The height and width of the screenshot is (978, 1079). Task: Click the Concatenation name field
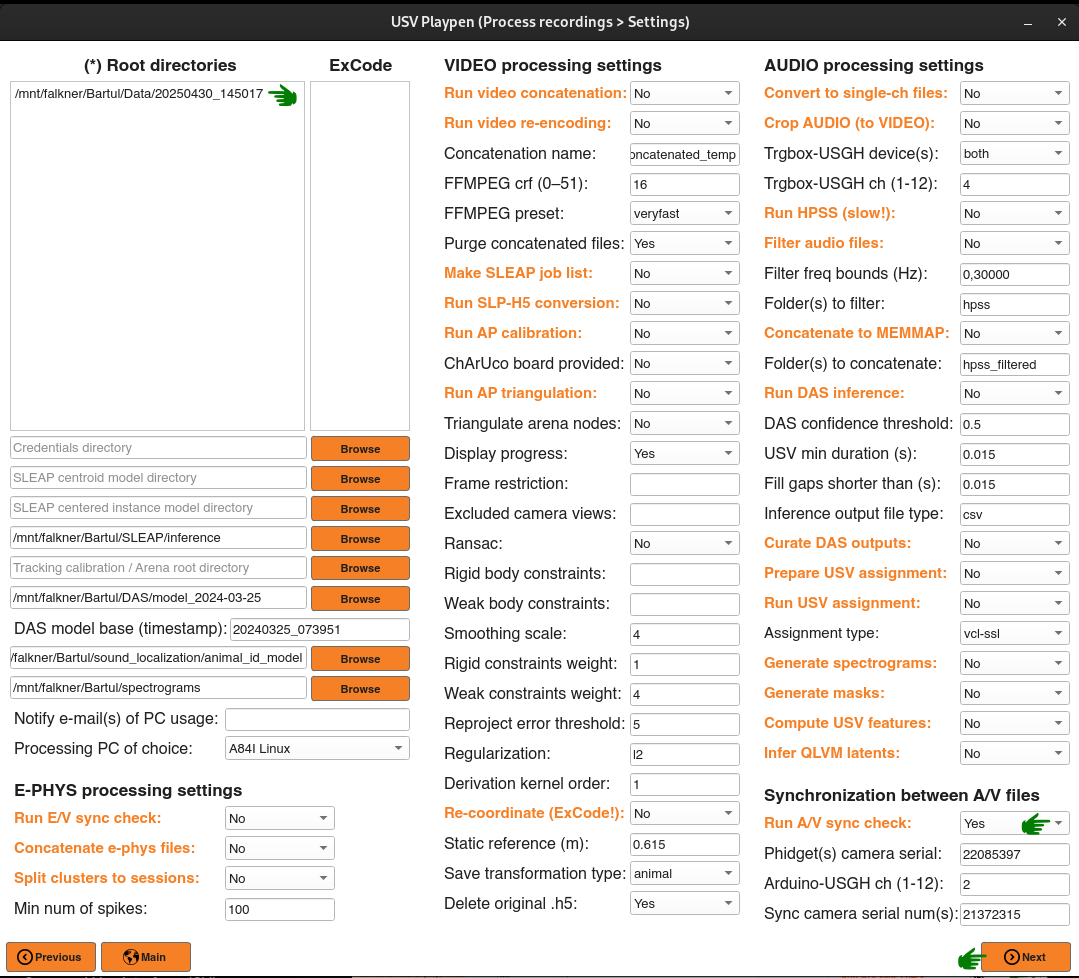pos(685,154)
